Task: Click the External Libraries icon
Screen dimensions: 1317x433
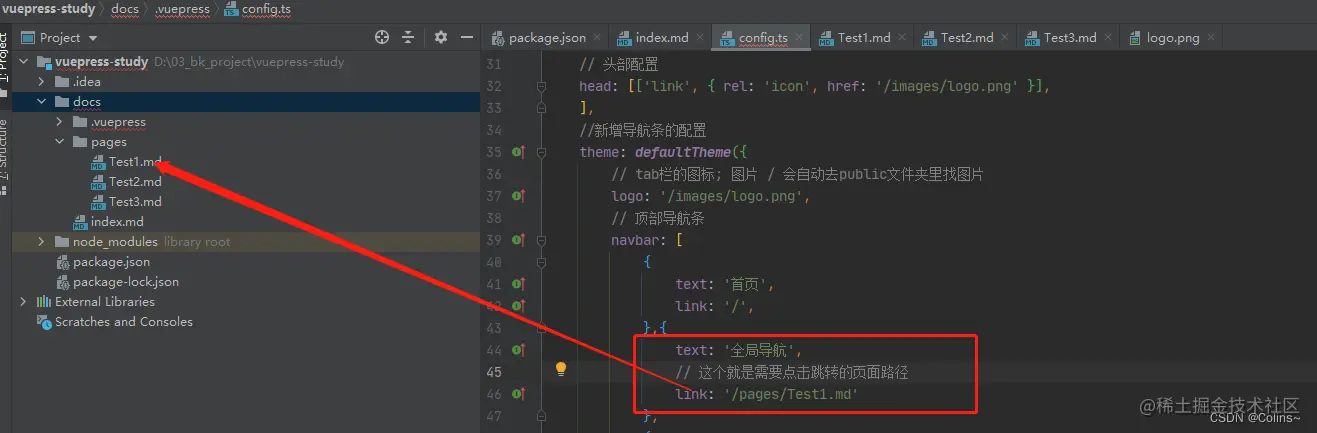Action: [44, 302]
